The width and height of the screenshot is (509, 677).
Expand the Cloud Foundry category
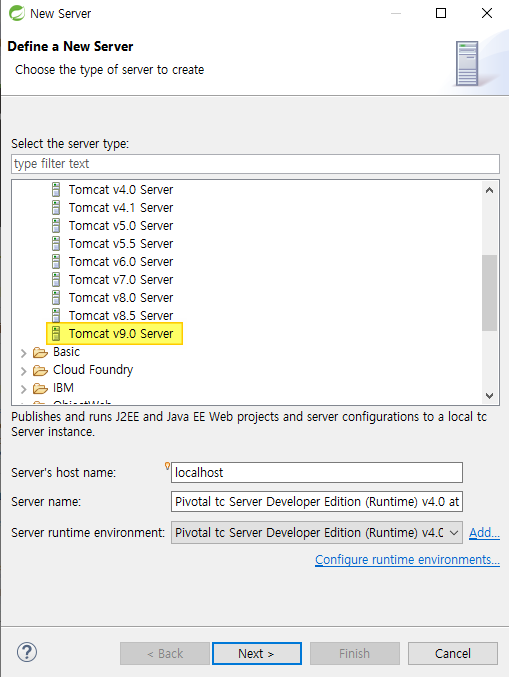click(x=24, y=371)
